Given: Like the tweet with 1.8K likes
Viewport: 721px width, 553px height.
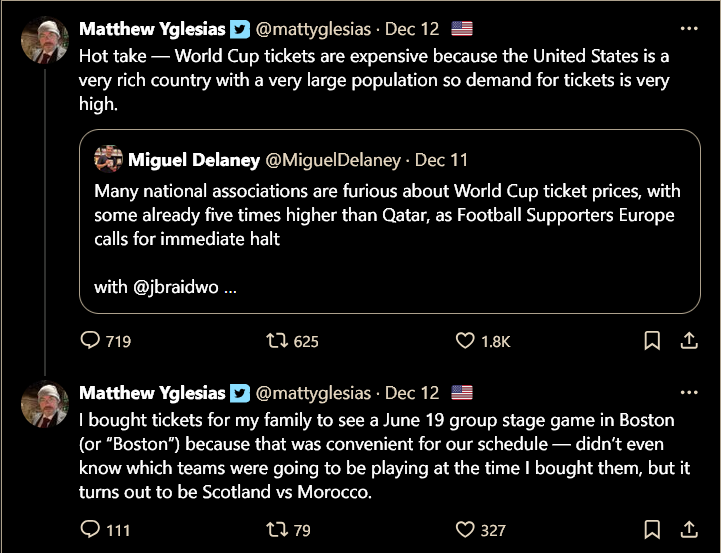Looking at the screenshot, I should (465, 341).
